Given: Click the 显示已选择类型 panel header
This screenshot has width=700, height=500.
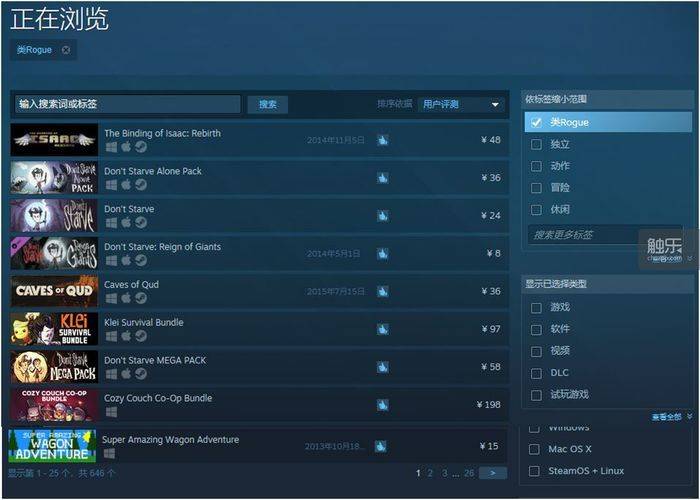Looking at the screenshot, I should coord(607,284).
